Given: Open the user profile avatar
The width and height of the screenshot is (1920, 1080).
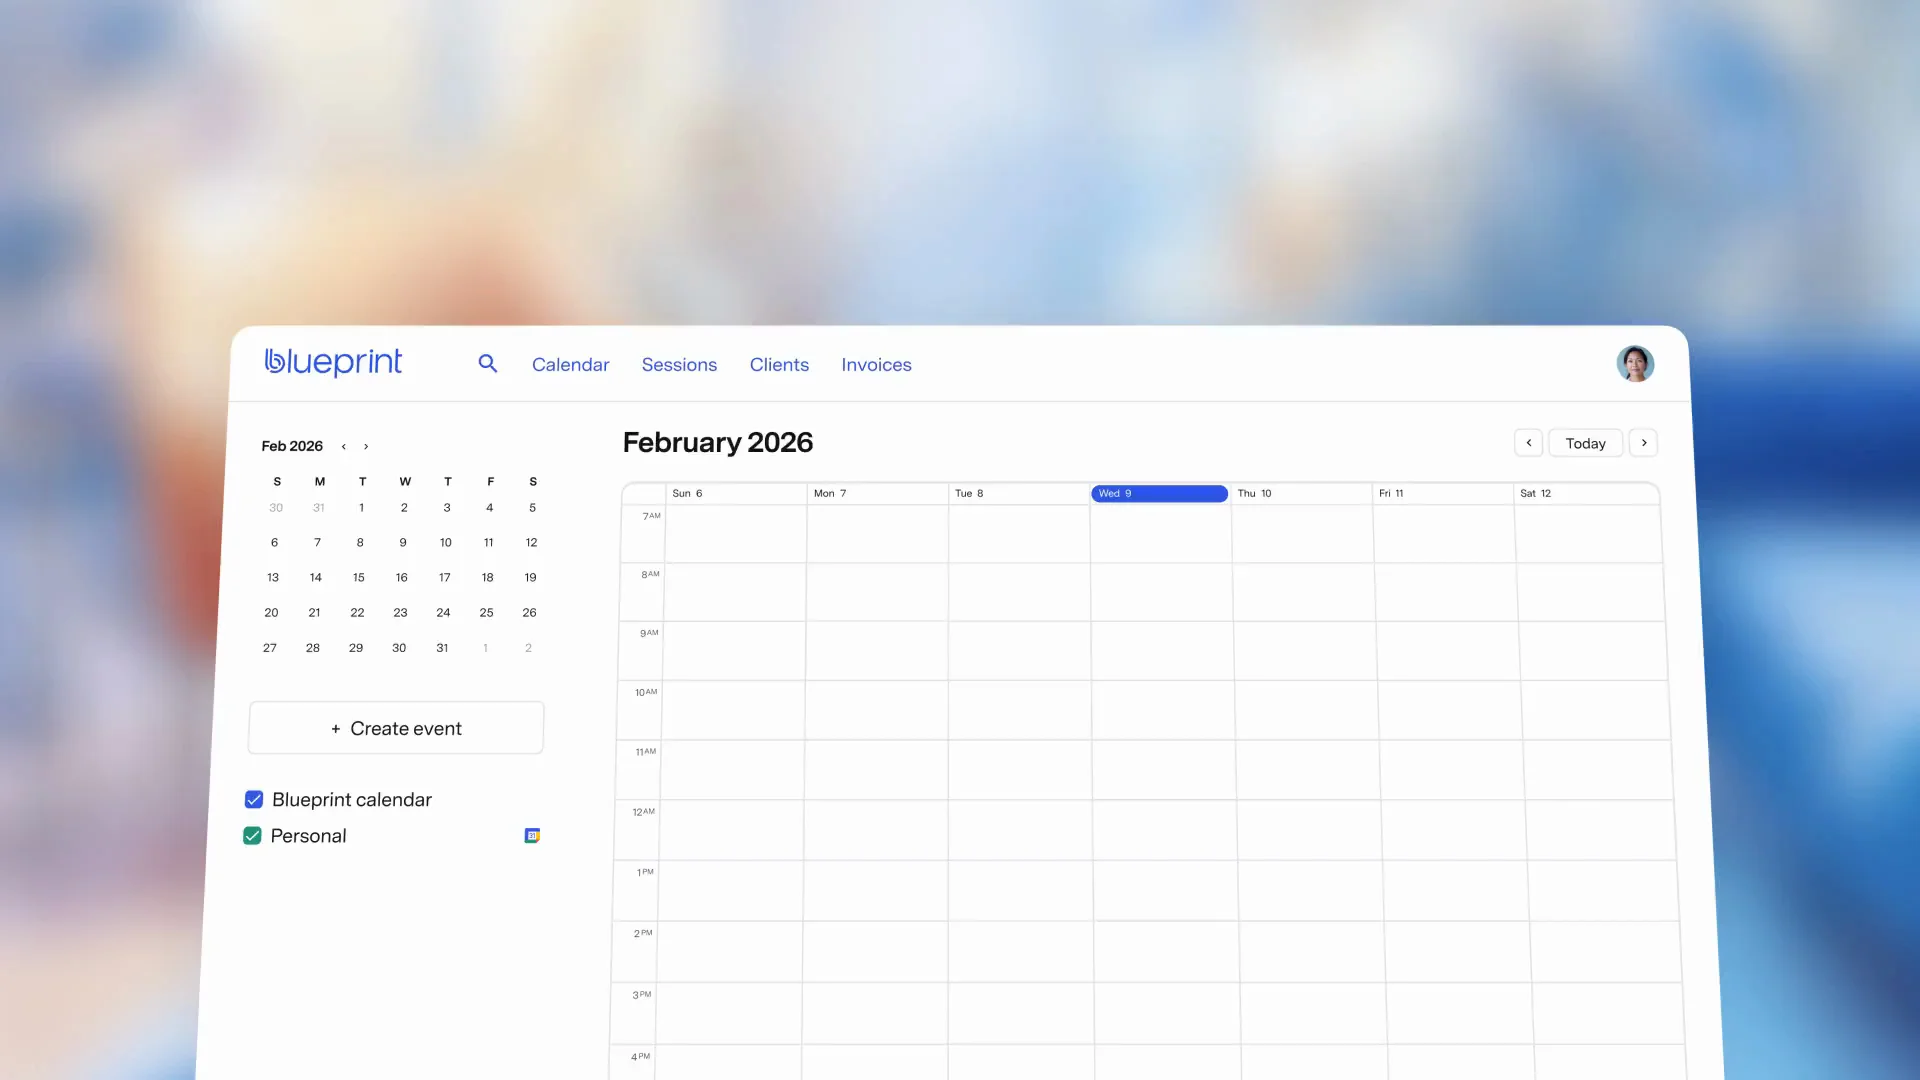Looking at the screenshot, I should (x=1635, y=364).
